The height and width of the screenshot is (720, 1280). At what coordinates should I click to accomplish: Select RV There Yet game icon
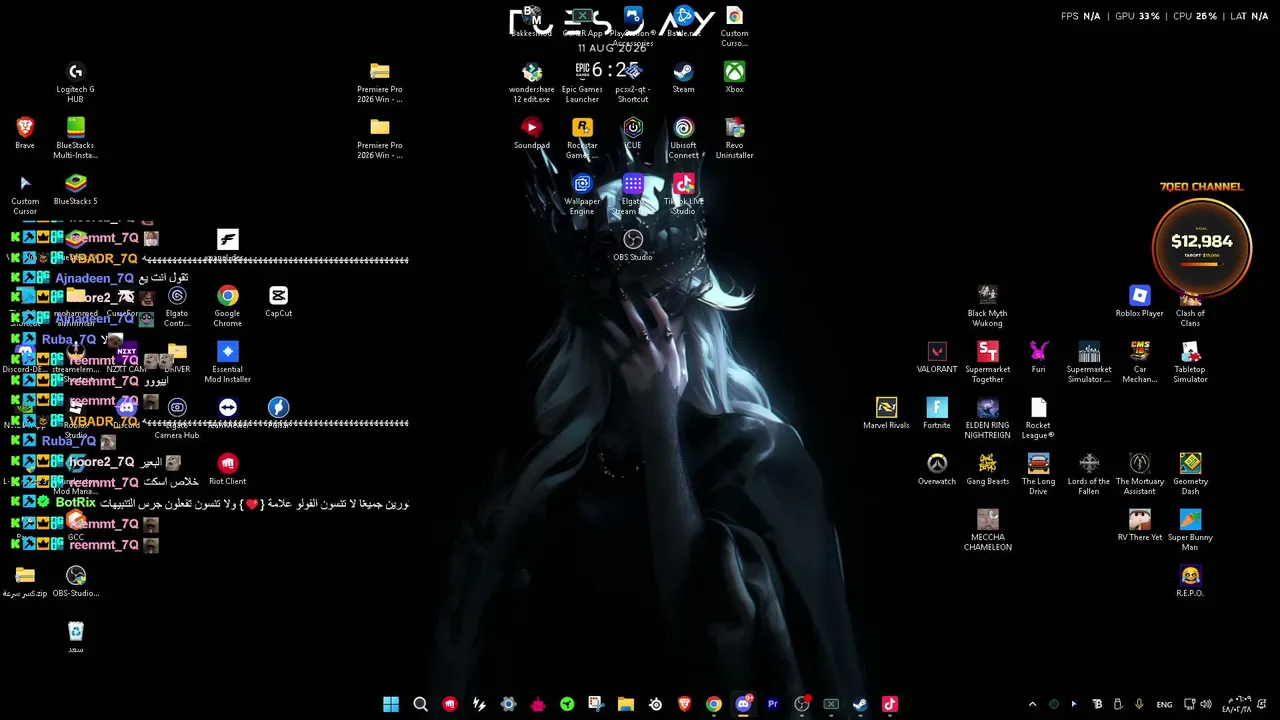pos(1139,525)
